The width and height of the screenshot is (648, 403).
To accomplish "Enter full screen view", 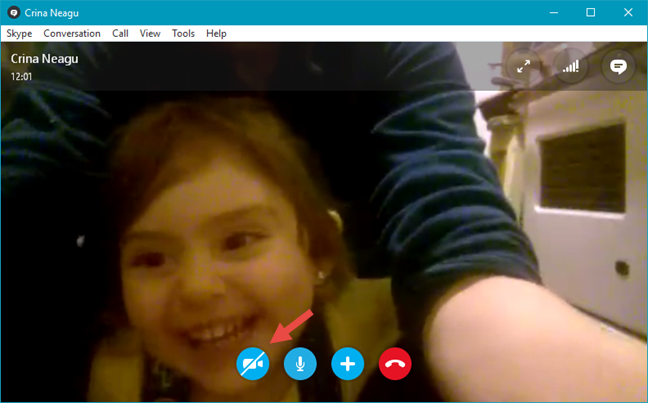I will click(x=523, y=67).
